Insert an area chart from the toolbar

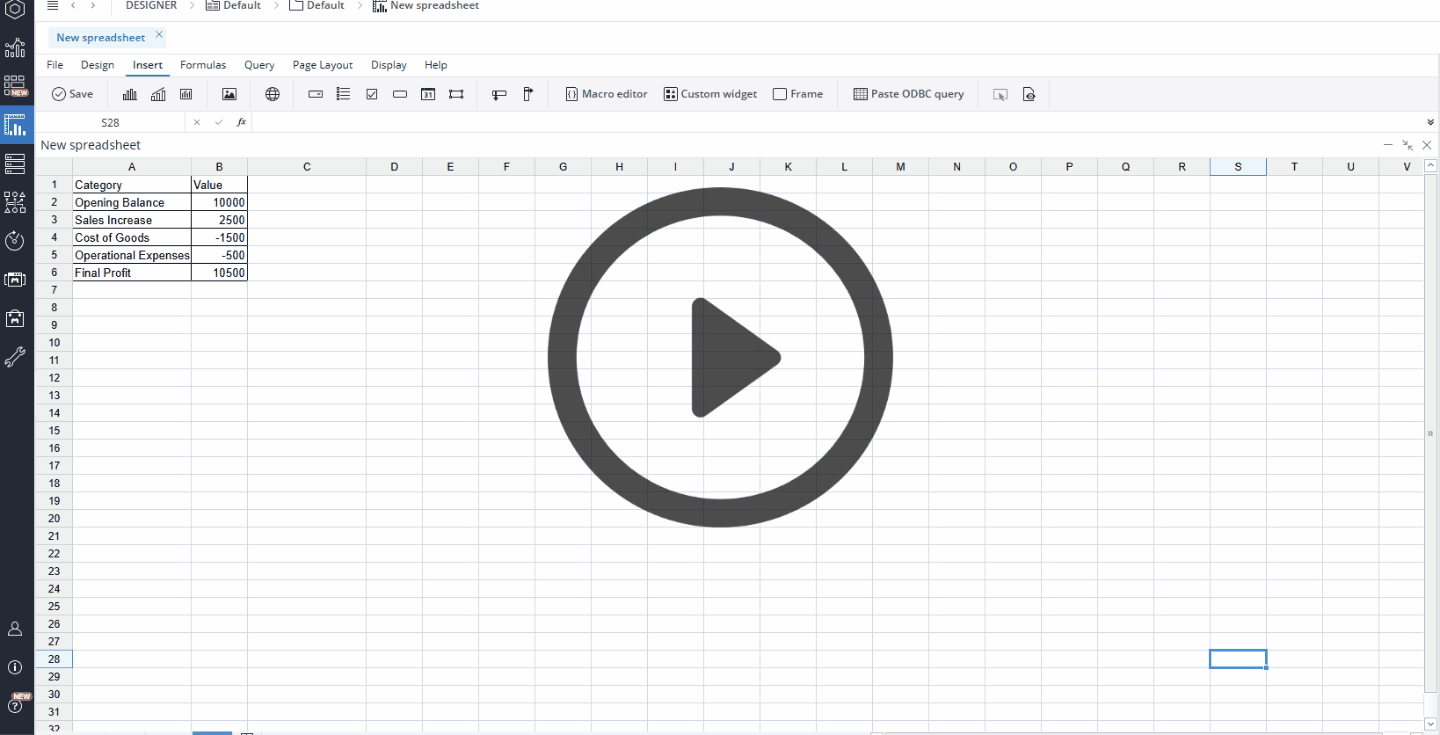[157, 93]
